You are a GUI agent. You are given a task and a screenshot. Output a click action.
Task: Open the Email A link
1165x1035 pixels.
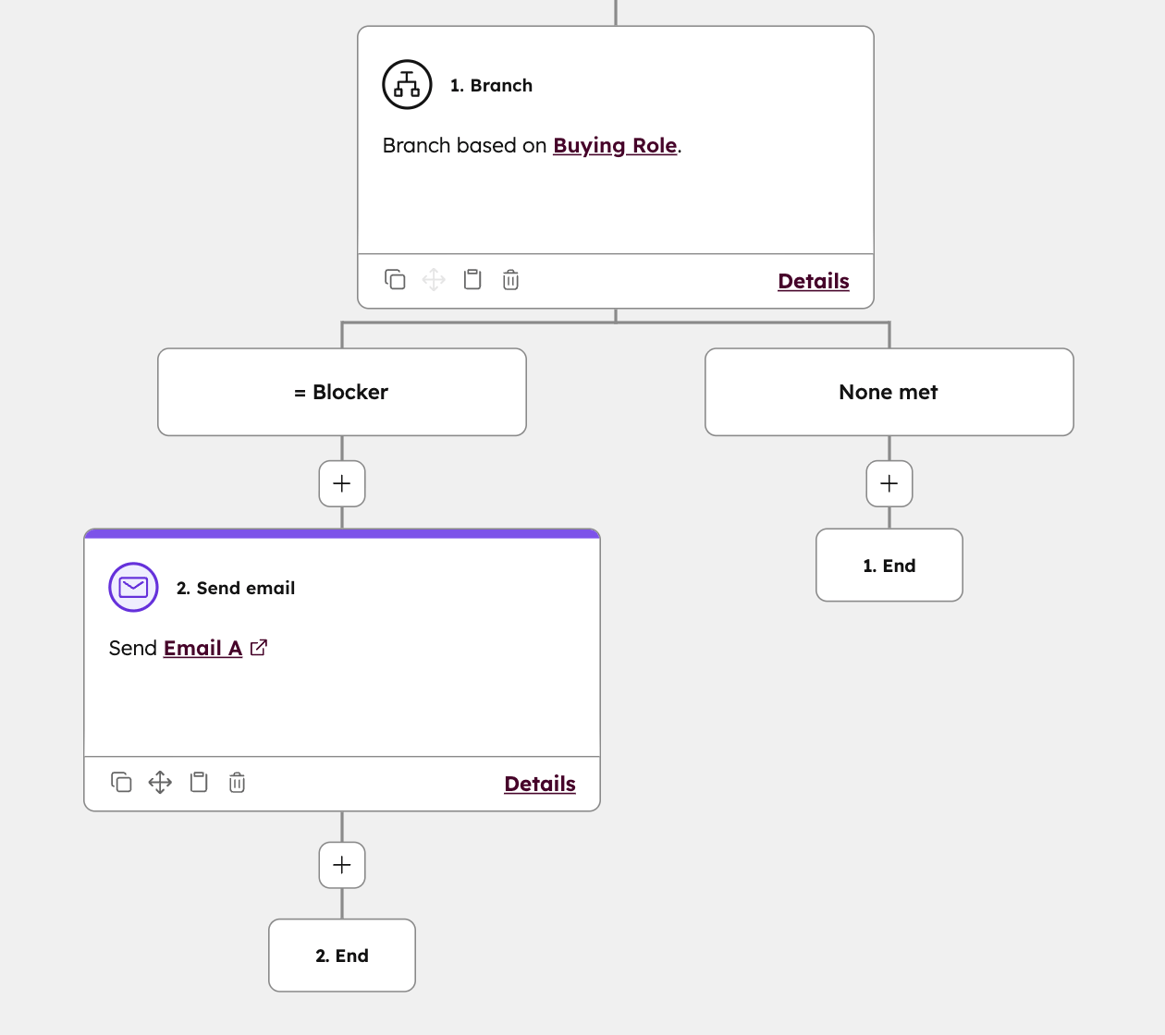click(203, 647)
